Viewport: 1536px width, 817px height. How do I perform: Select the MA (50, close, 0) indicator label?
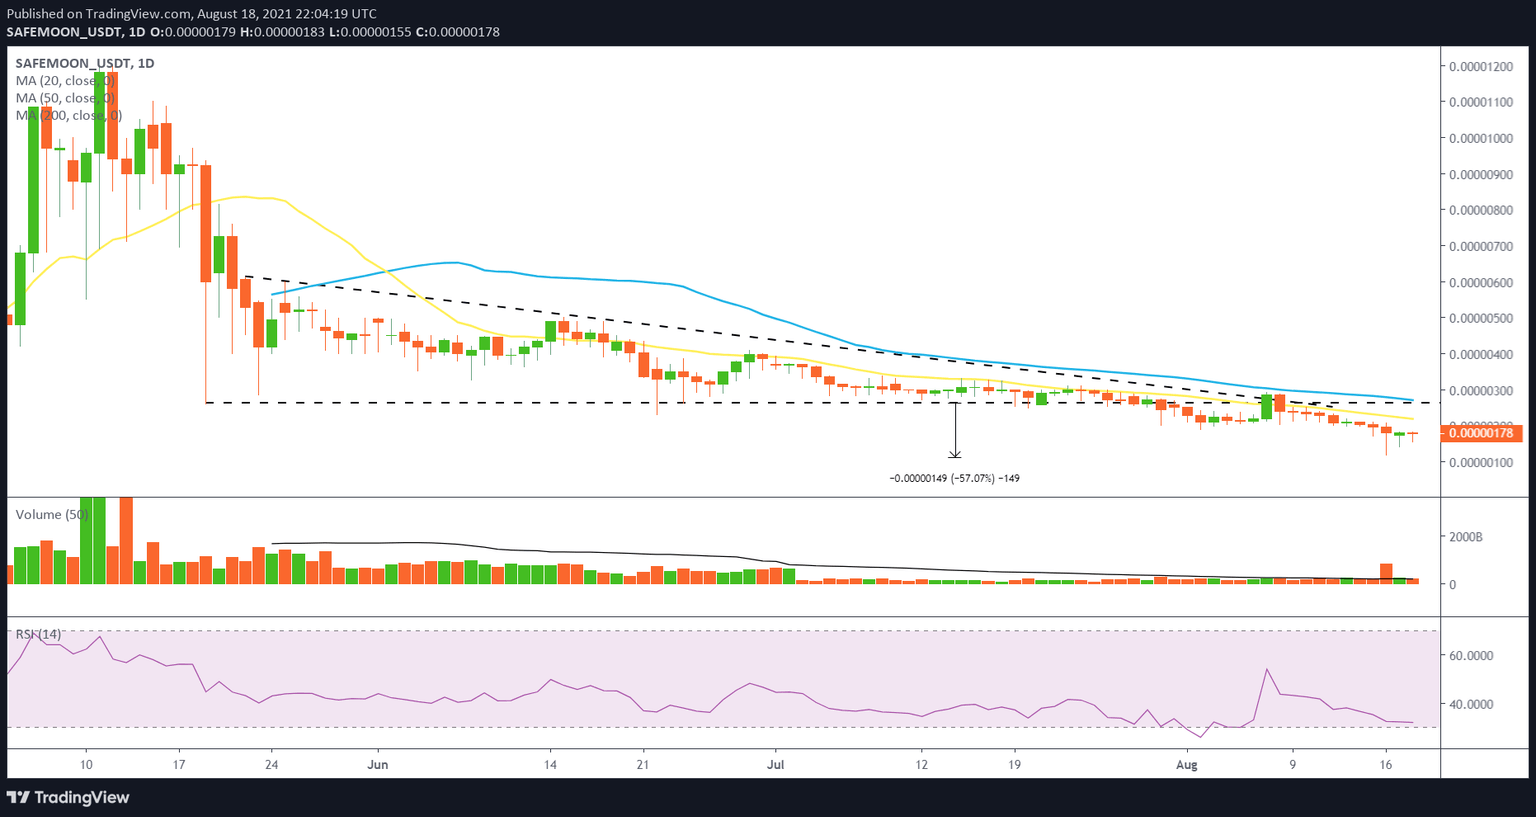coord(65,97)
